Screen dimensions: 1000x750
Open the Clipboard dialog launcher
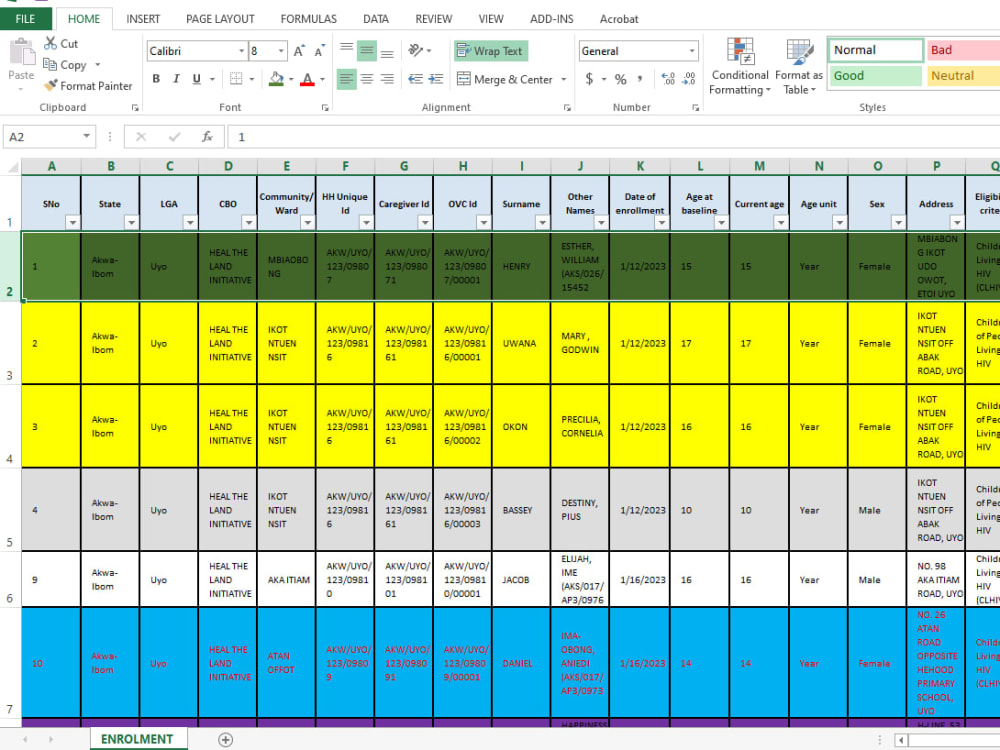pos(135,108)
